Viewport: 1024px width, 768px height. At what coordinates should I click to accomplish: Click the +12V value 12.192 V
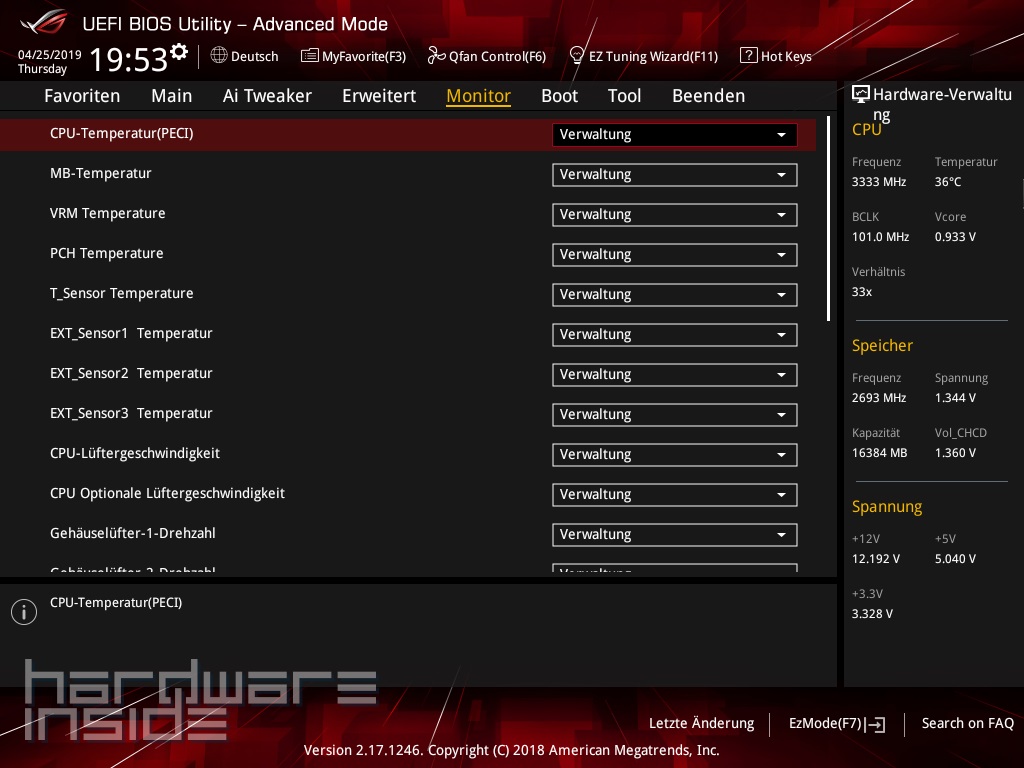click(x=876, y=559)
